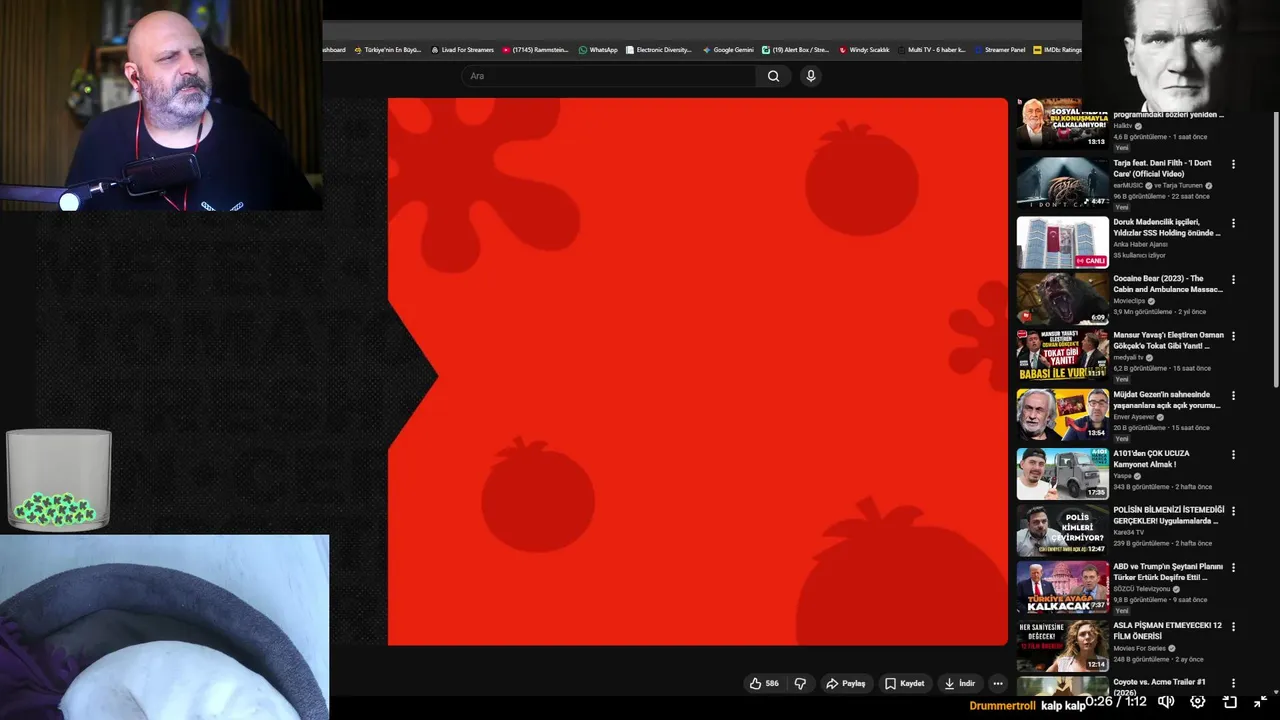The image size is (1280, 720).
Task: Click the search magnifier icon
Action: point(773,76)
